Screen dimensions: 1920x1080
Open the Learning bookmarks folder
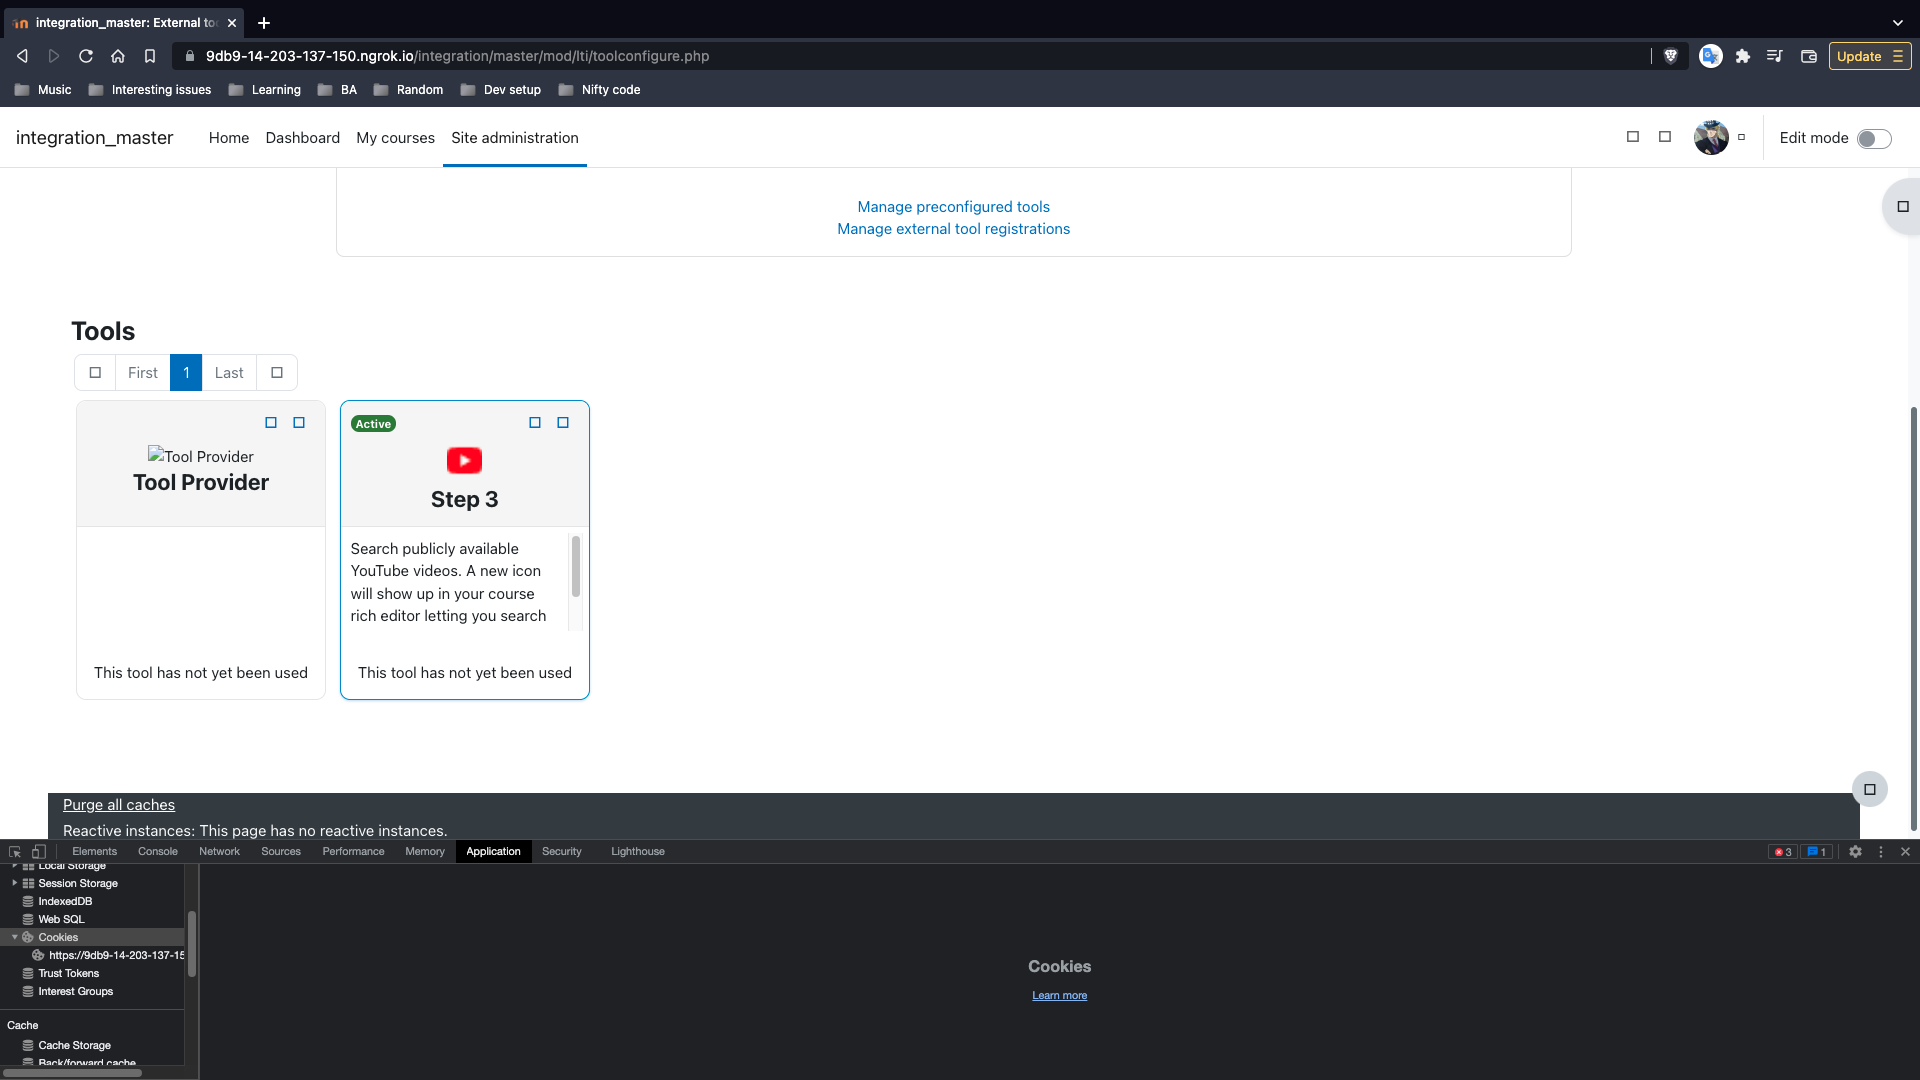click(265, 90)
